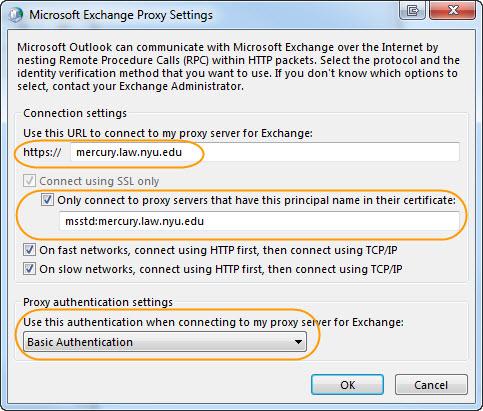The width and height of the screenshot is (483, 411).
Task: Click into the msstd:mercury.law.nyu.edu principal name field
Action: coord(259,221)
